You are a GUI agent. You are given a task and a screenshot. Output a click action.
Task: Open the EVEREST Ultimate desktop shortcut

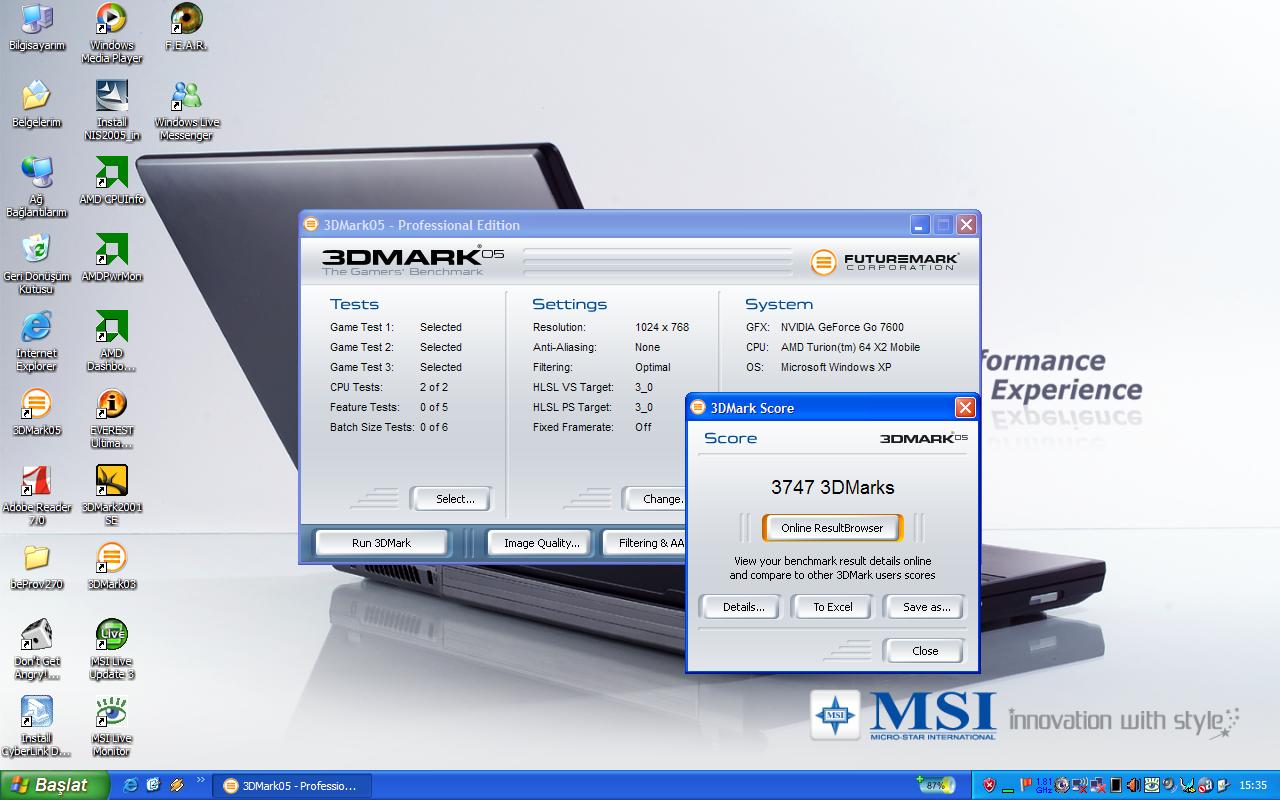111,418
